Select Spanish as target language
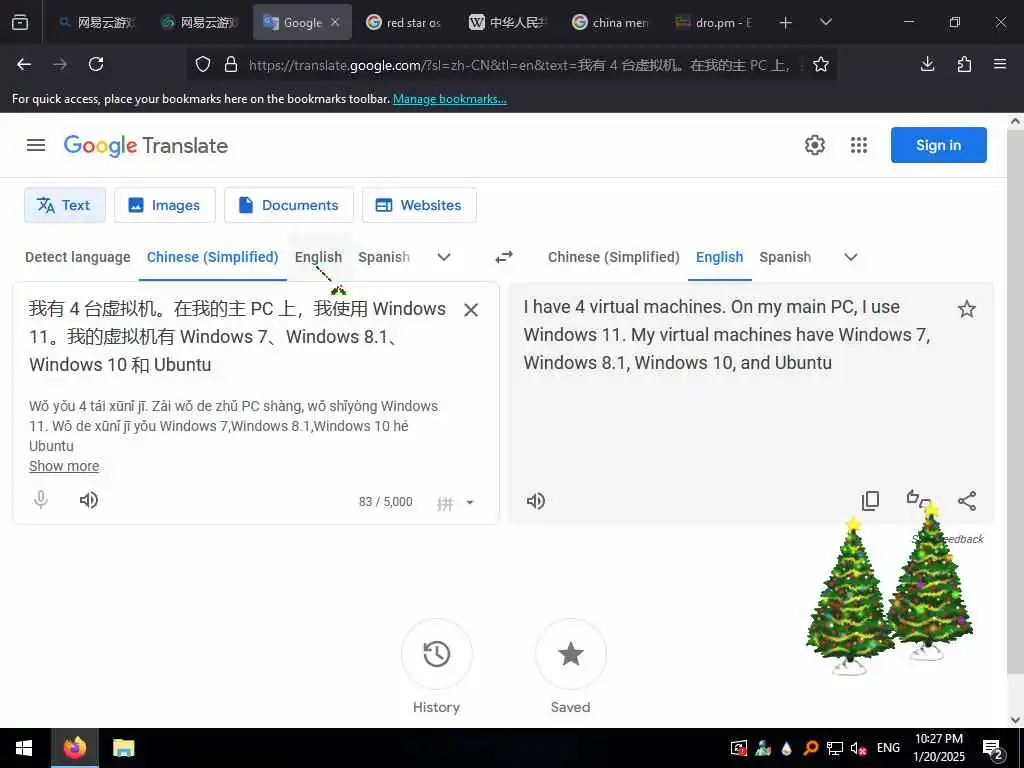The width and height of the screenshot is (1024, 768). 785,257
